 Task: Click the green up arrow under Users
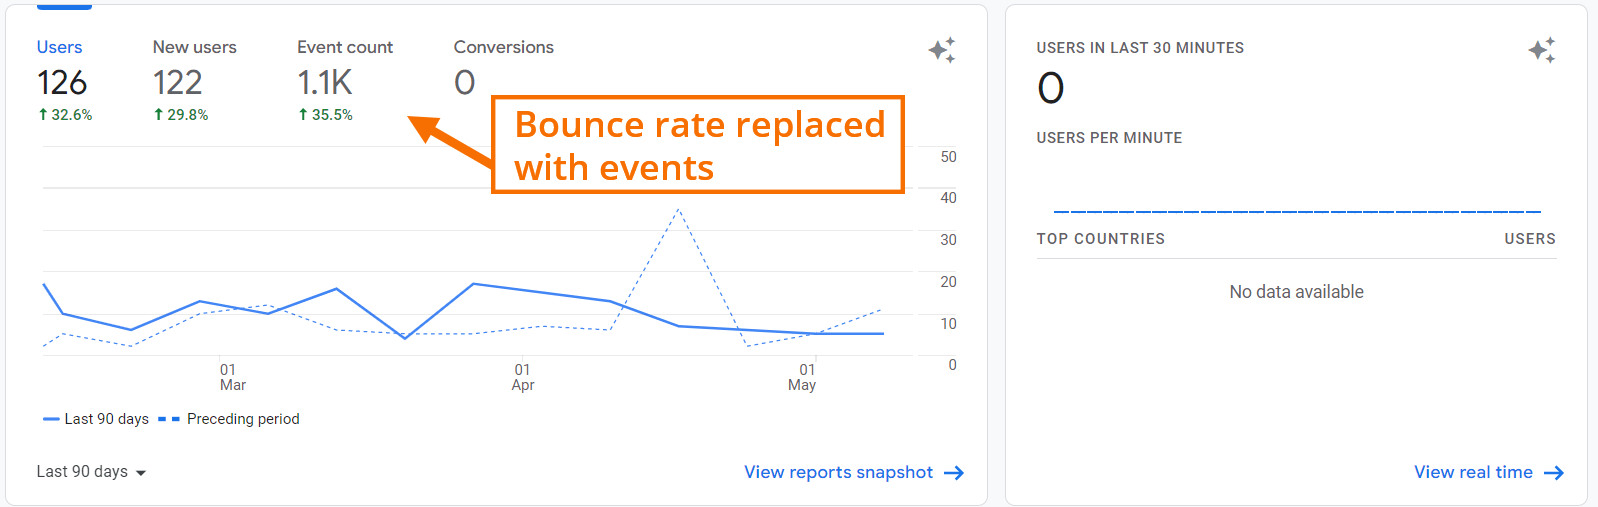(x=43, y=115)
